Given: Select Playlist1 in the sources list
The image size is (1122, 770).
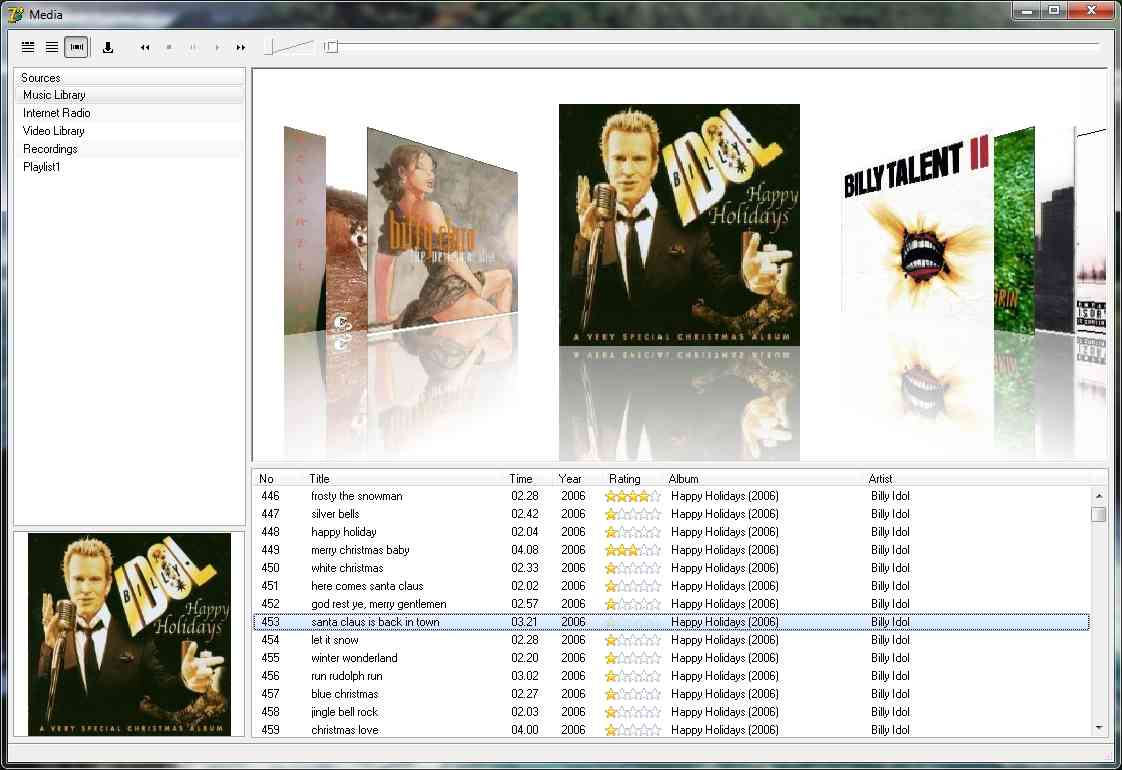Looking at the screenshot, I should tap(130, 167).
